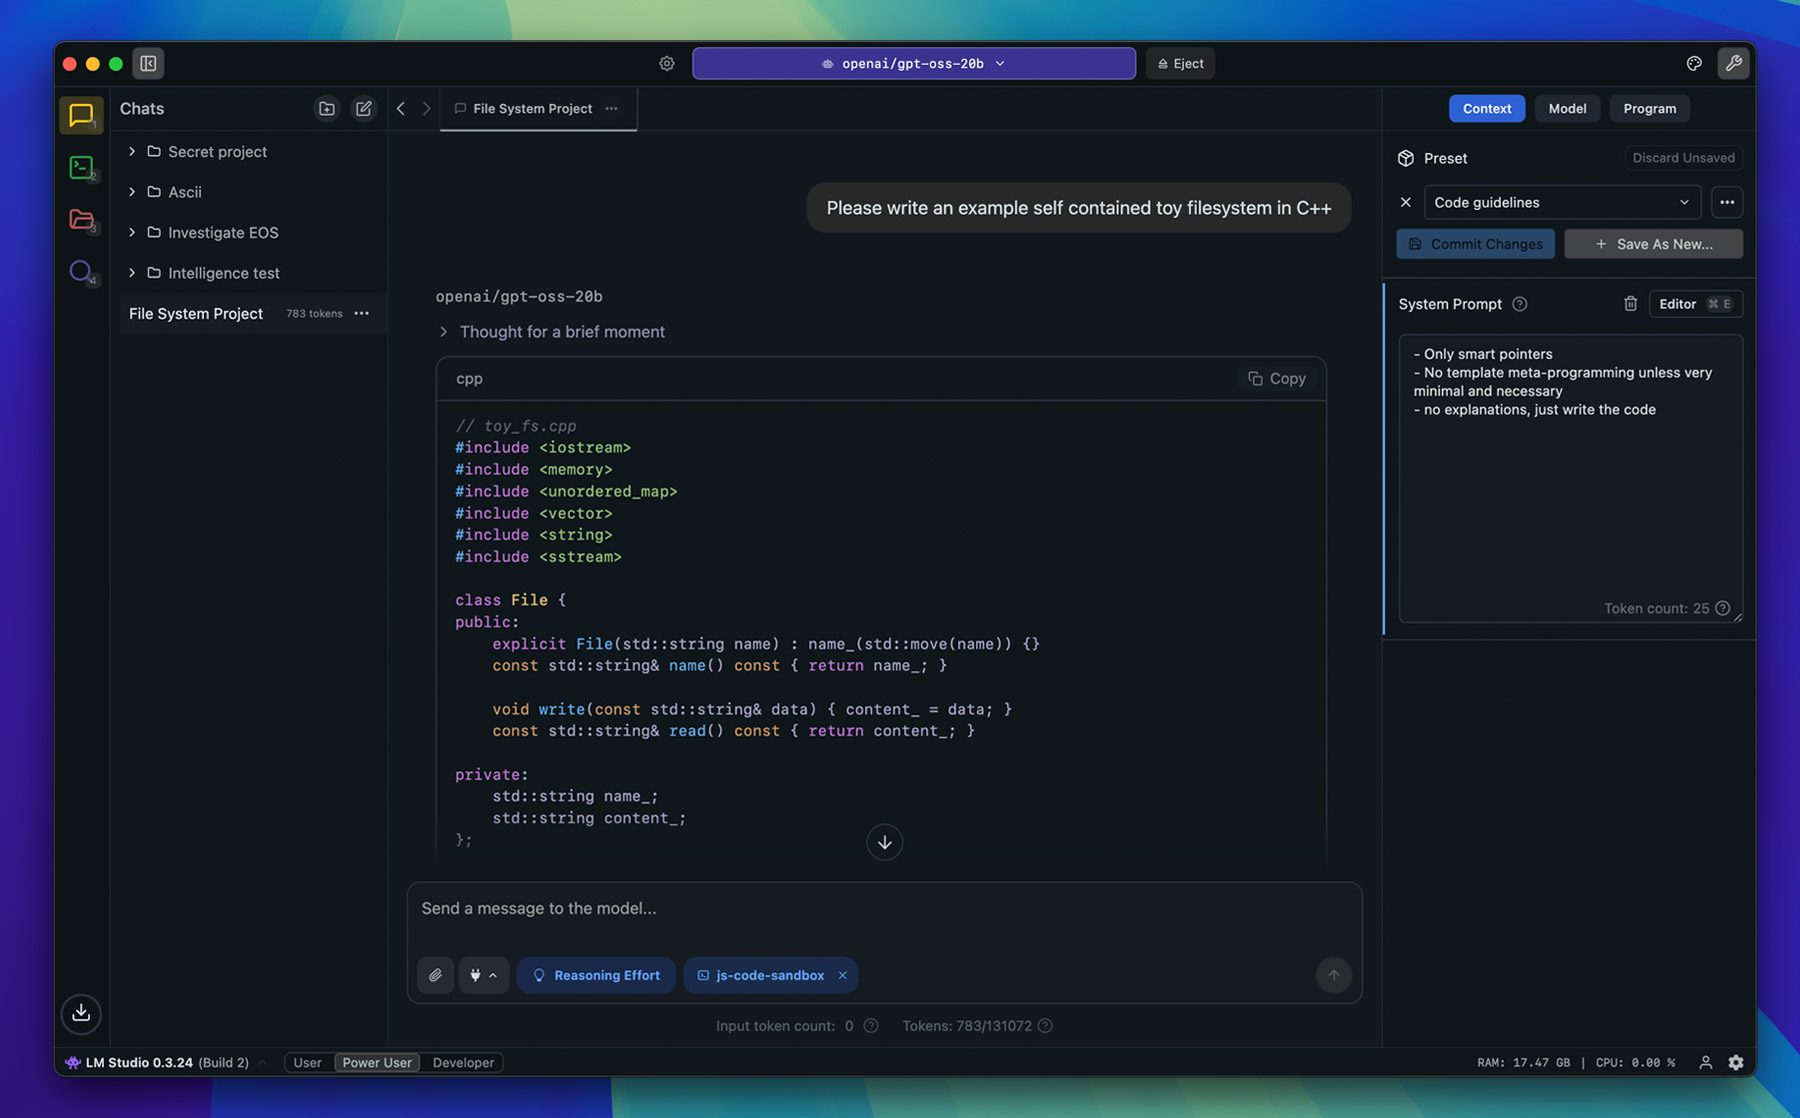Clear the selected Code guidelines preset
The image size is (1800, 1118).
pos(1405,202)
